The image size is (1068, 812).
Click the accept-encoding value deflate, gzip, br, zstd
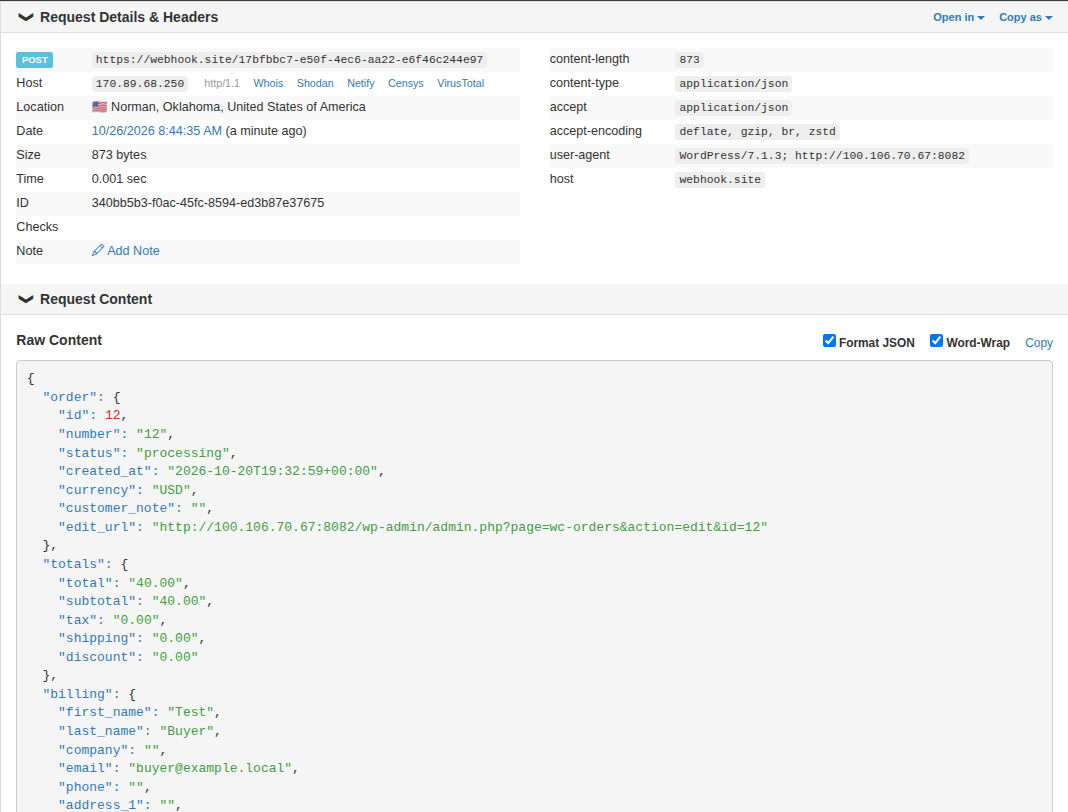[x=757, y=131]
